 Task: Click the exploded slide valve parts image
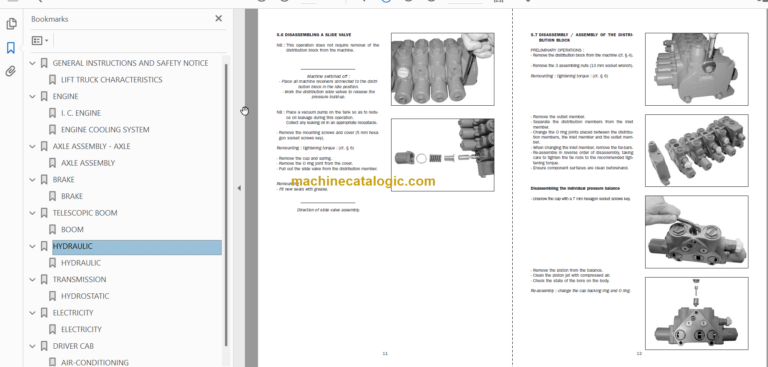[x=442, y=155]
